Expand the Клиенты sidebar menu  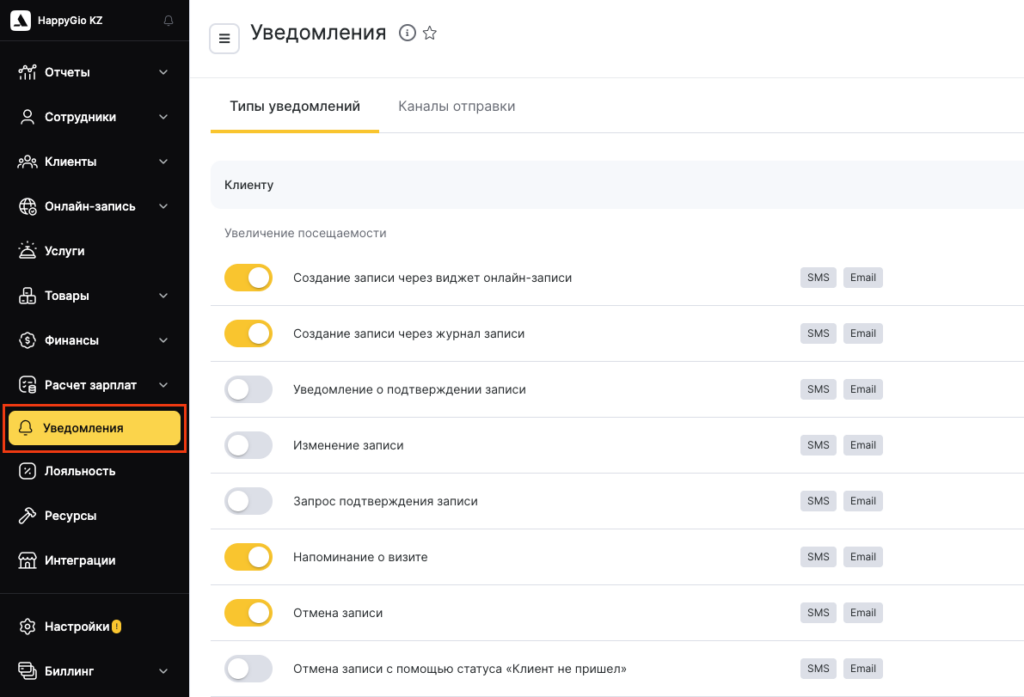(163, 162)
